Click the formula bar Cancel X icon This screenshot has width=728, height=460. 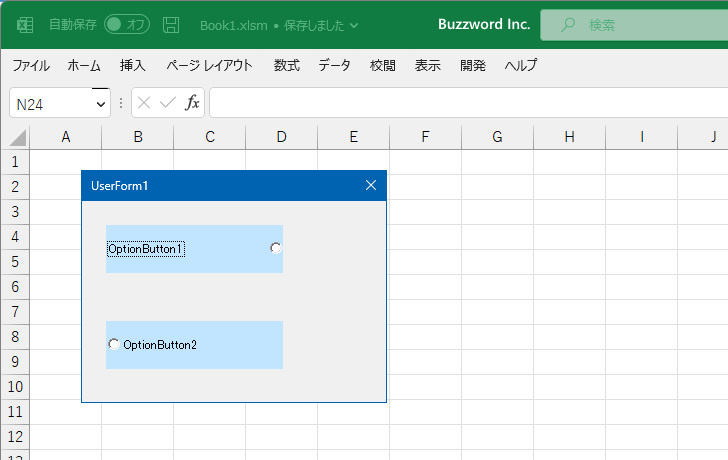click(144, 103)
